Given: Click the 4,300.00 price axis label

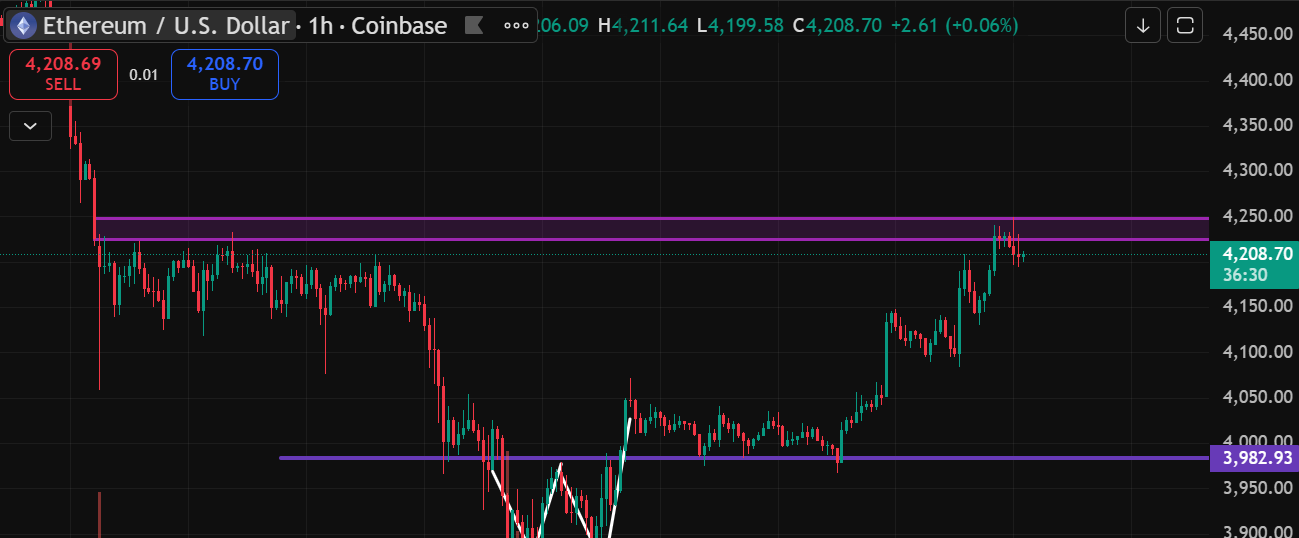Looking at the screenshot, I should pos(1258,170).
